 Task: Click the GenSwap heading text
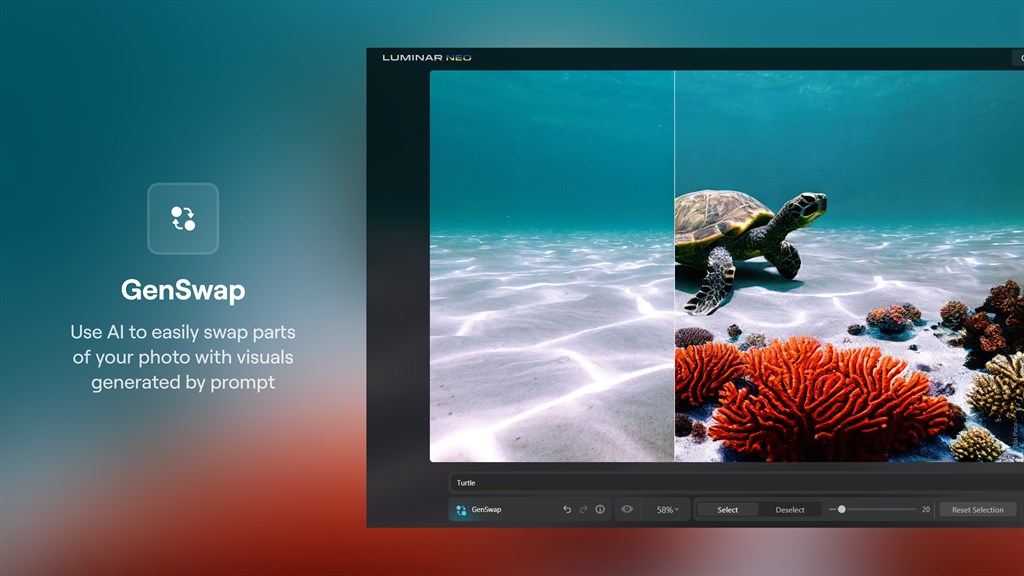coord(183,290)
